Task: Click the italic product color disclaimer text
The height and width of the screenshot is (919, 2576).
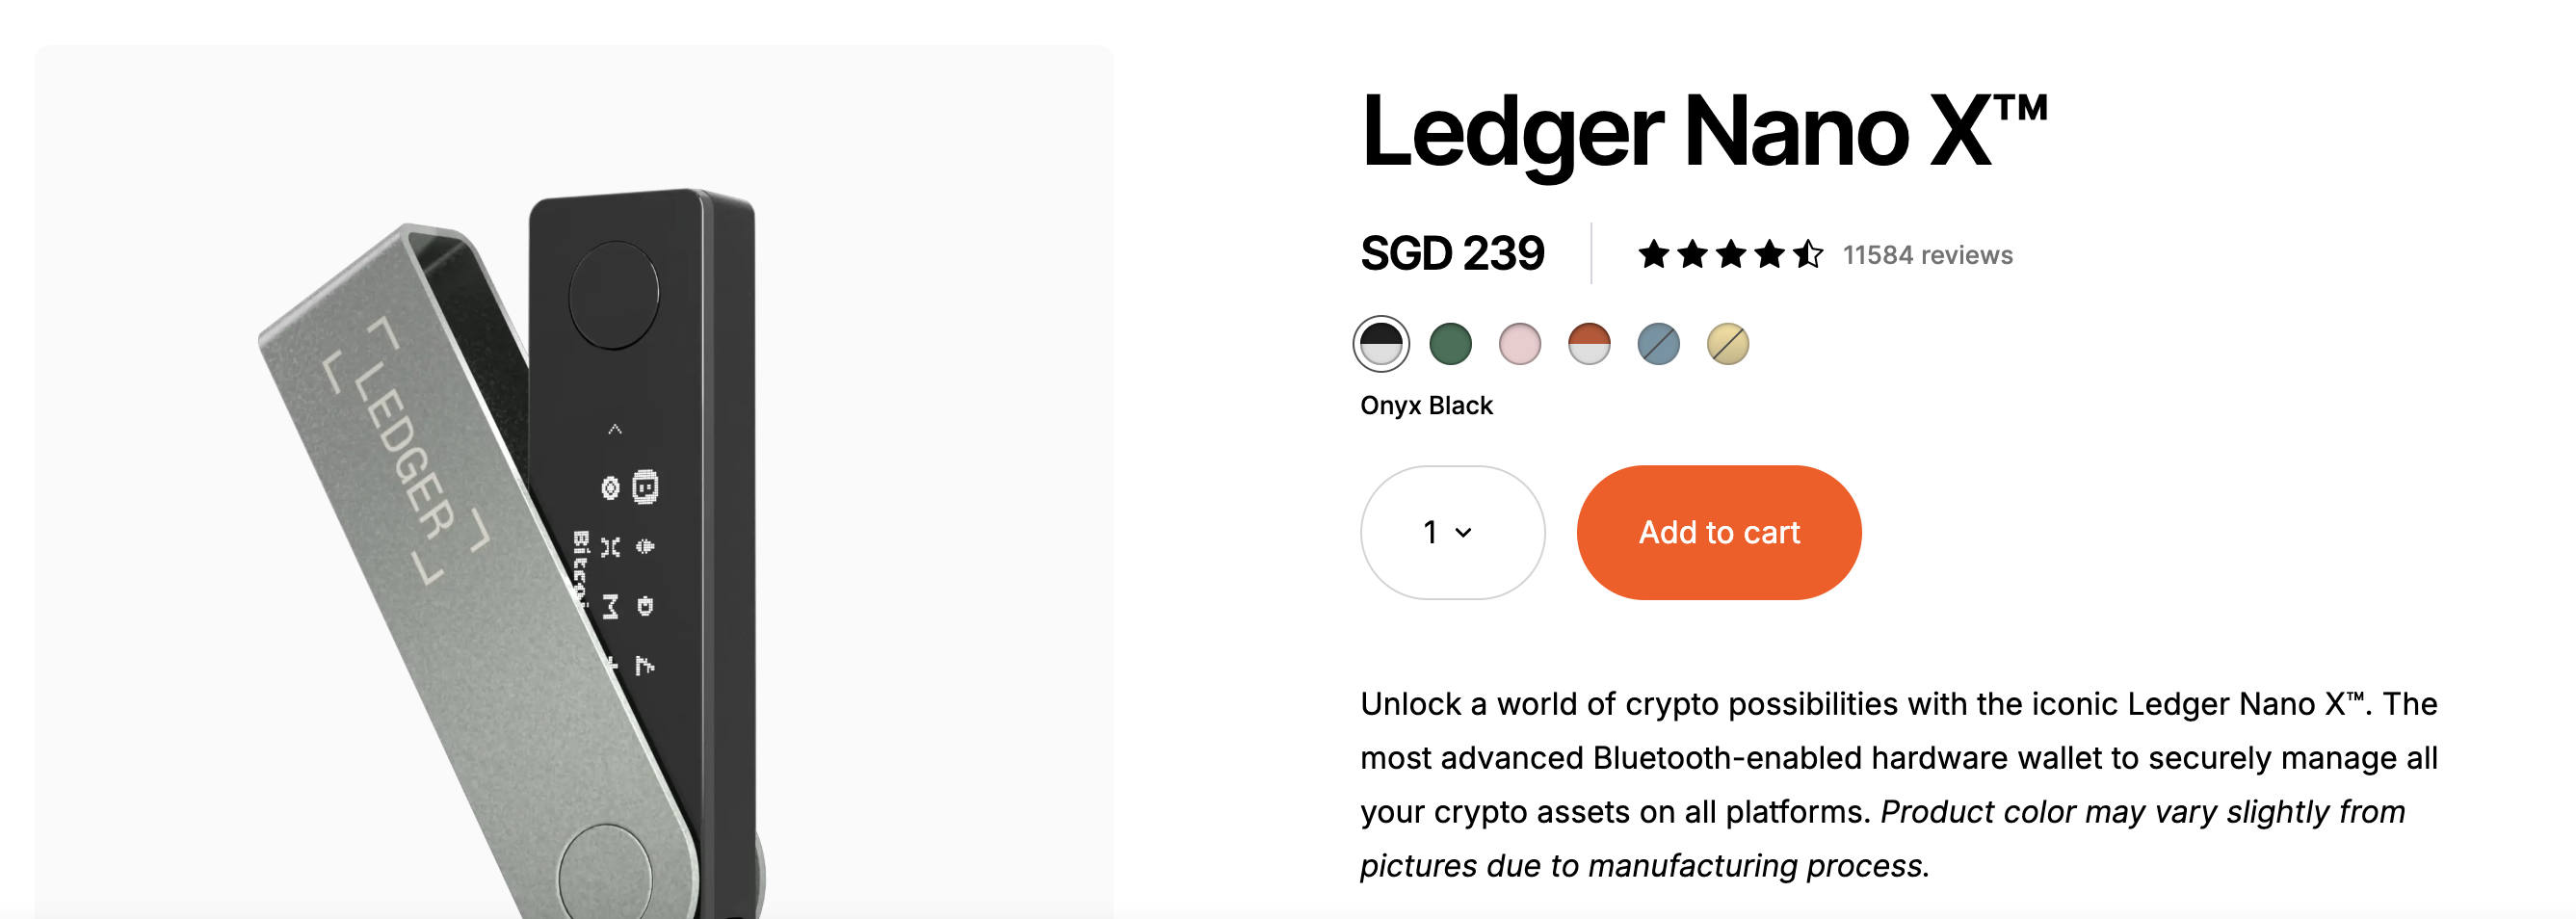Action: click(x=1880, y=840)
